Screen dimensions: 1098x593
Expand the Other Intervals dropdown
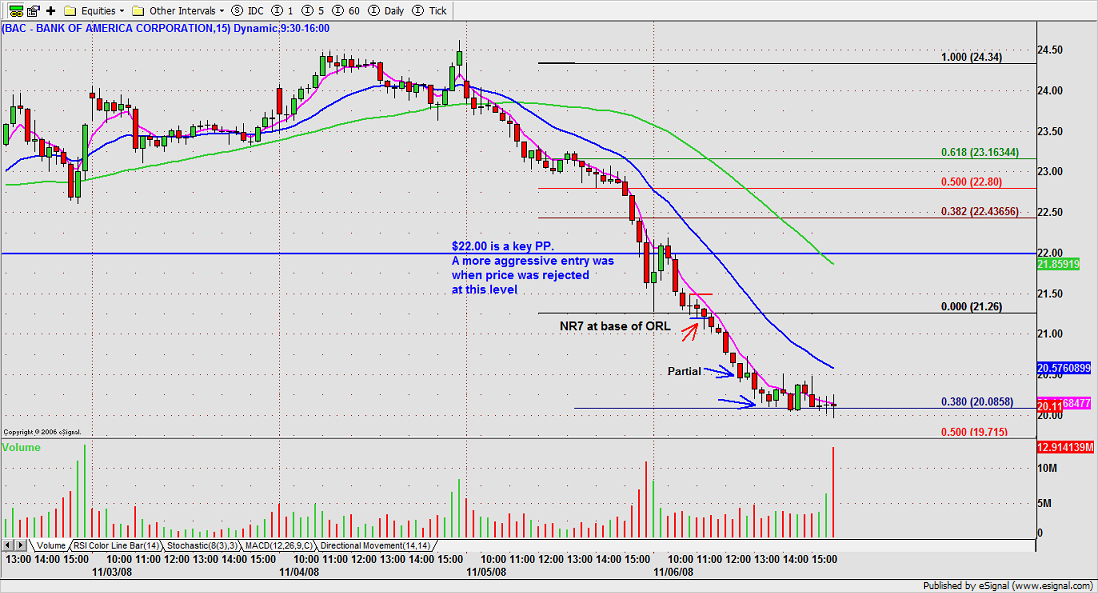[x=179, y=11]
